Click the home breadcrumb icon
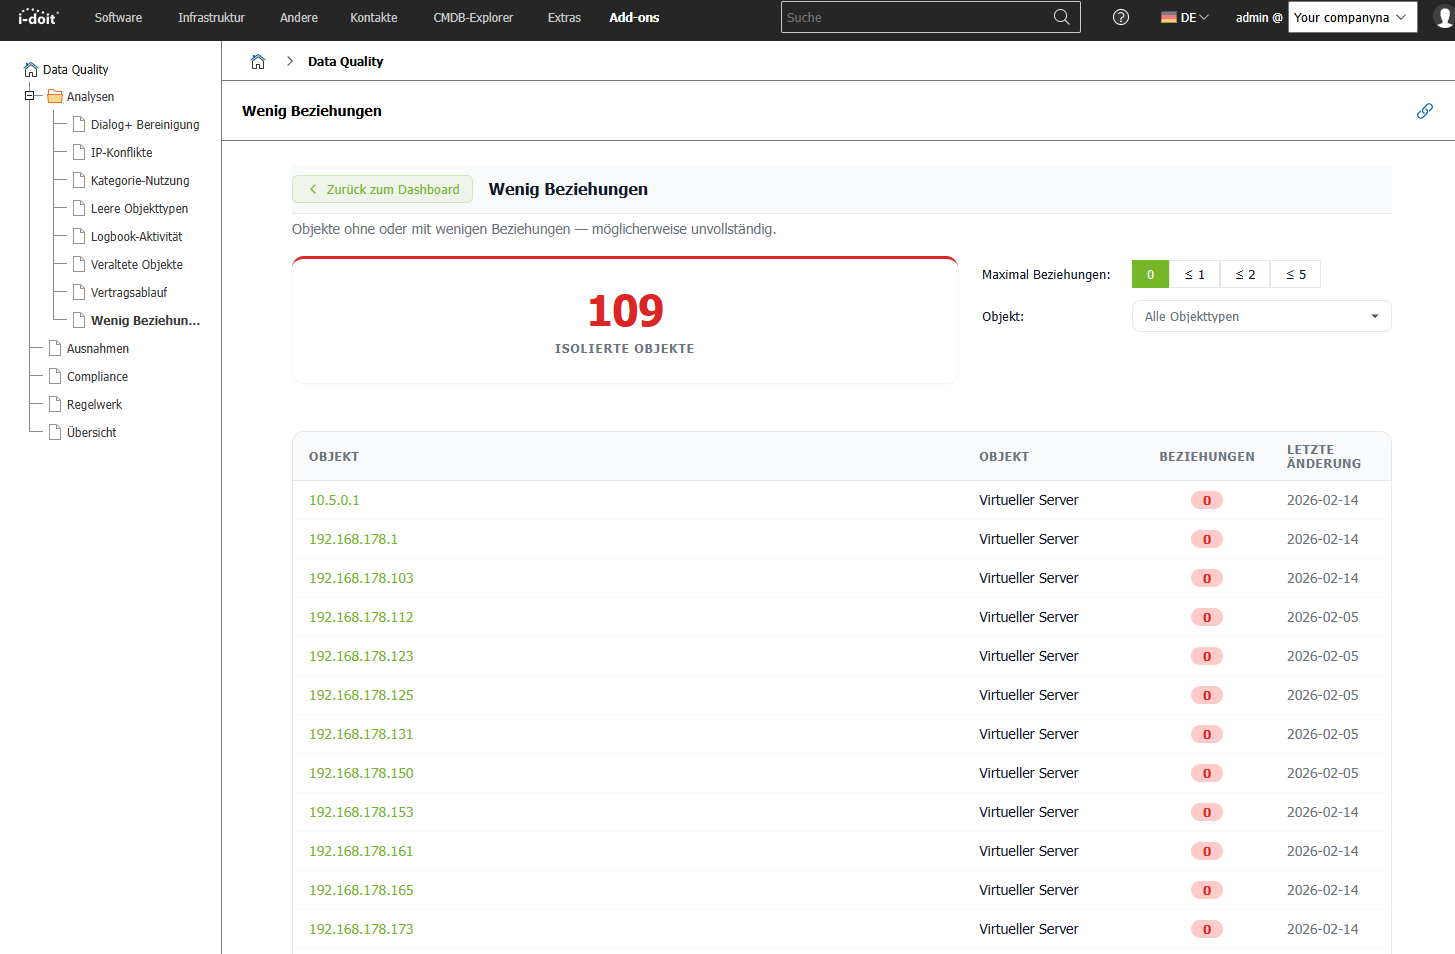 [258, 61]
